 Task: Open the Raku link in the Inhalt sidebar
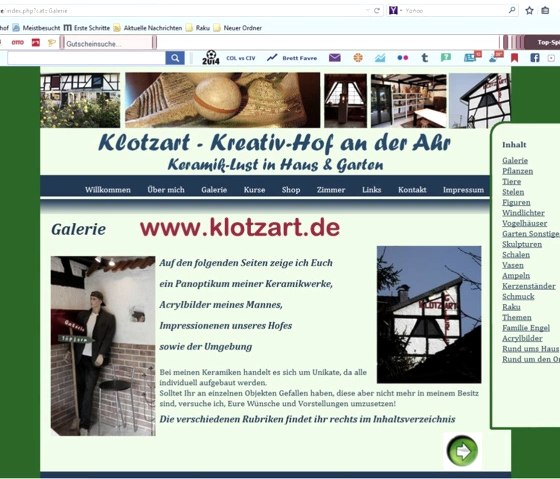pos(511,307)
